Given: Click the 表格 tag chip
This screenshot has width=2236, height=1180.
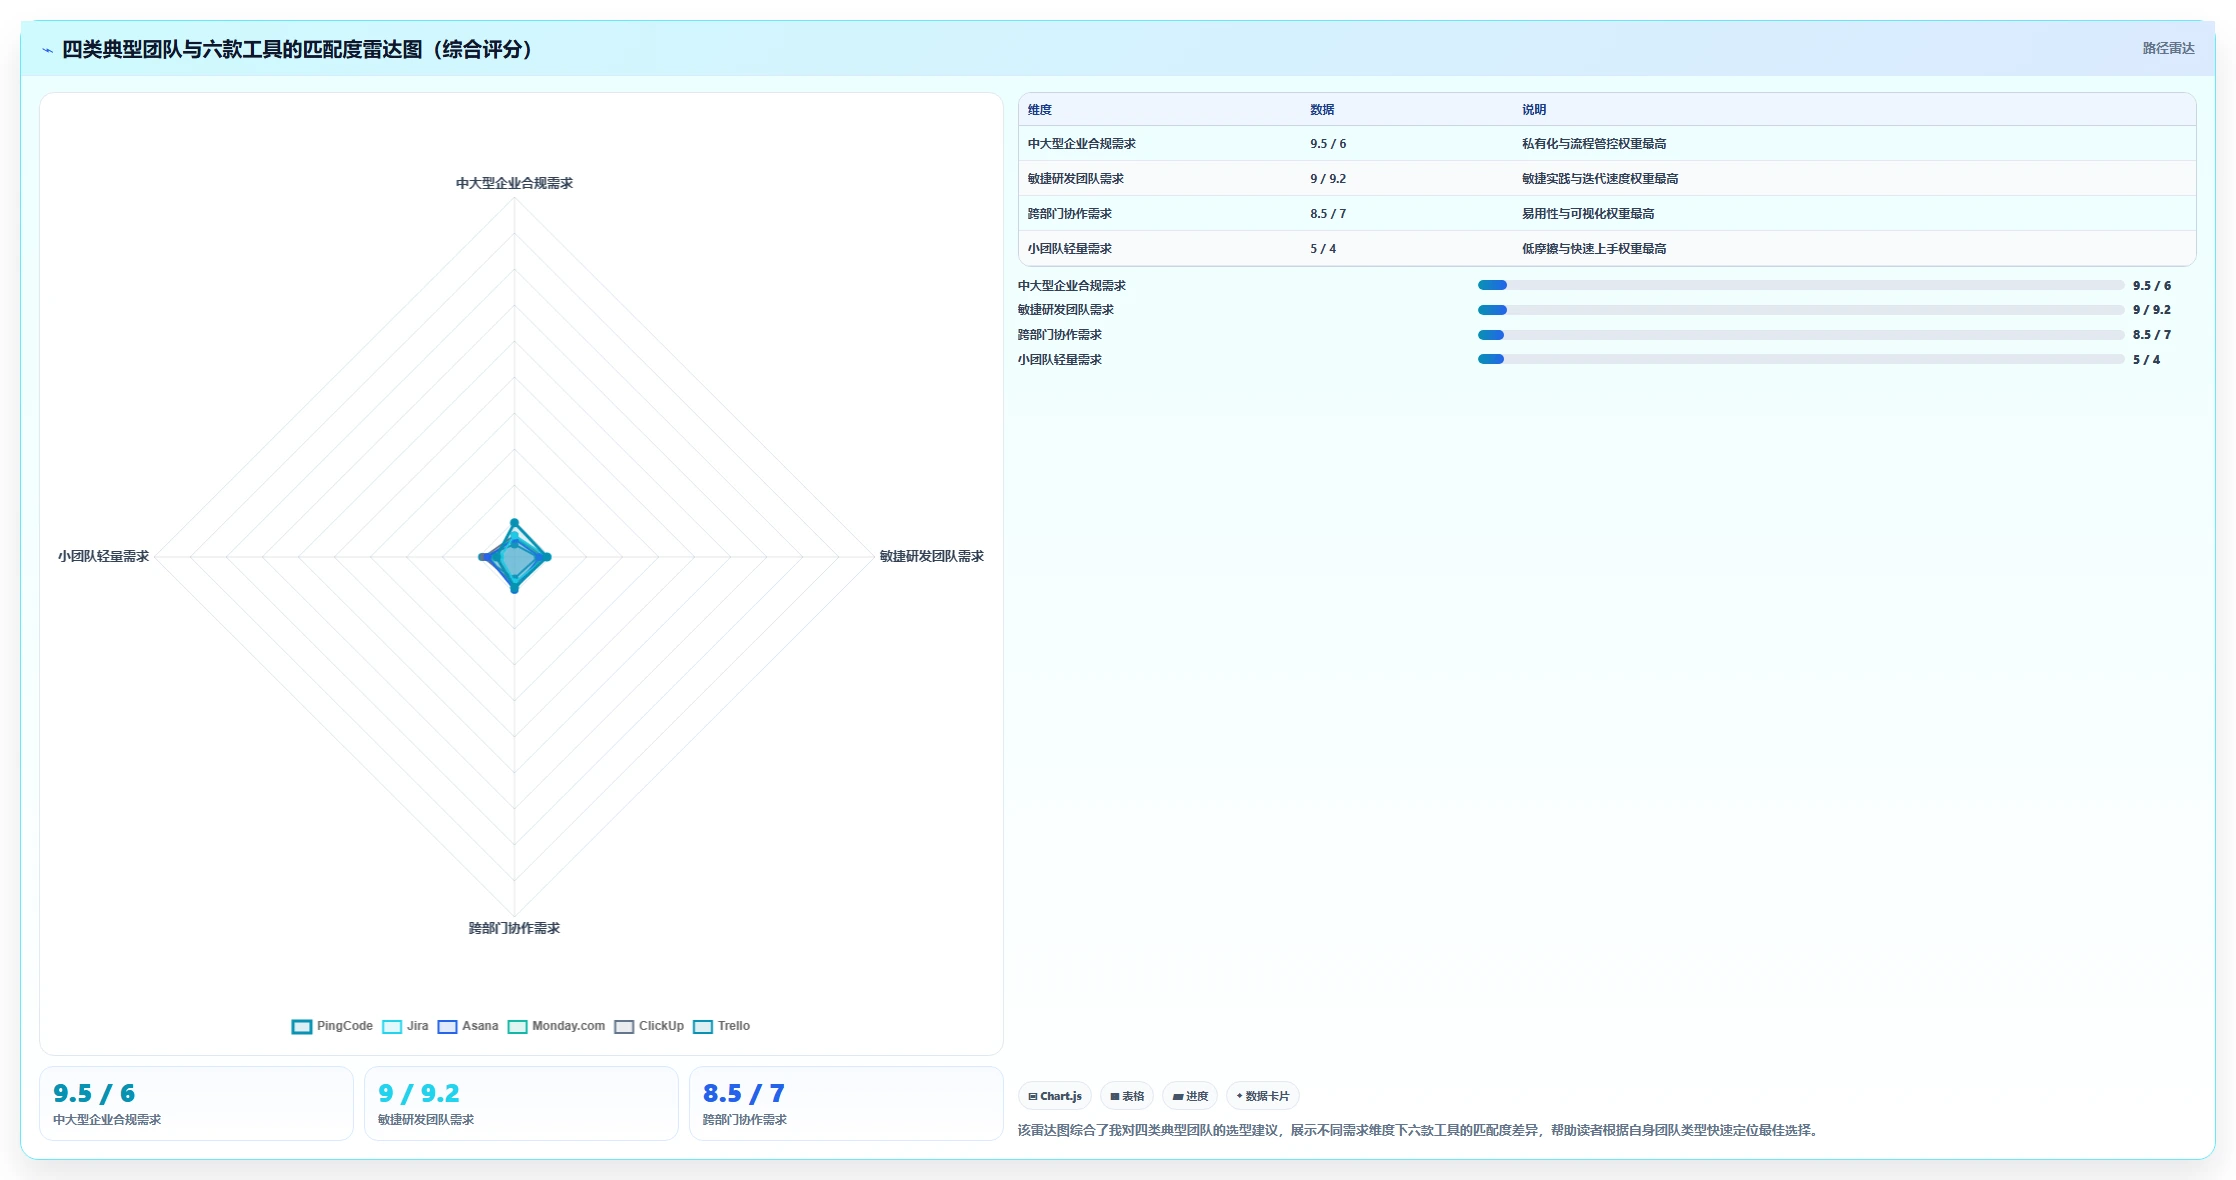Looking at the screenshot, I should (1127, 1096).
